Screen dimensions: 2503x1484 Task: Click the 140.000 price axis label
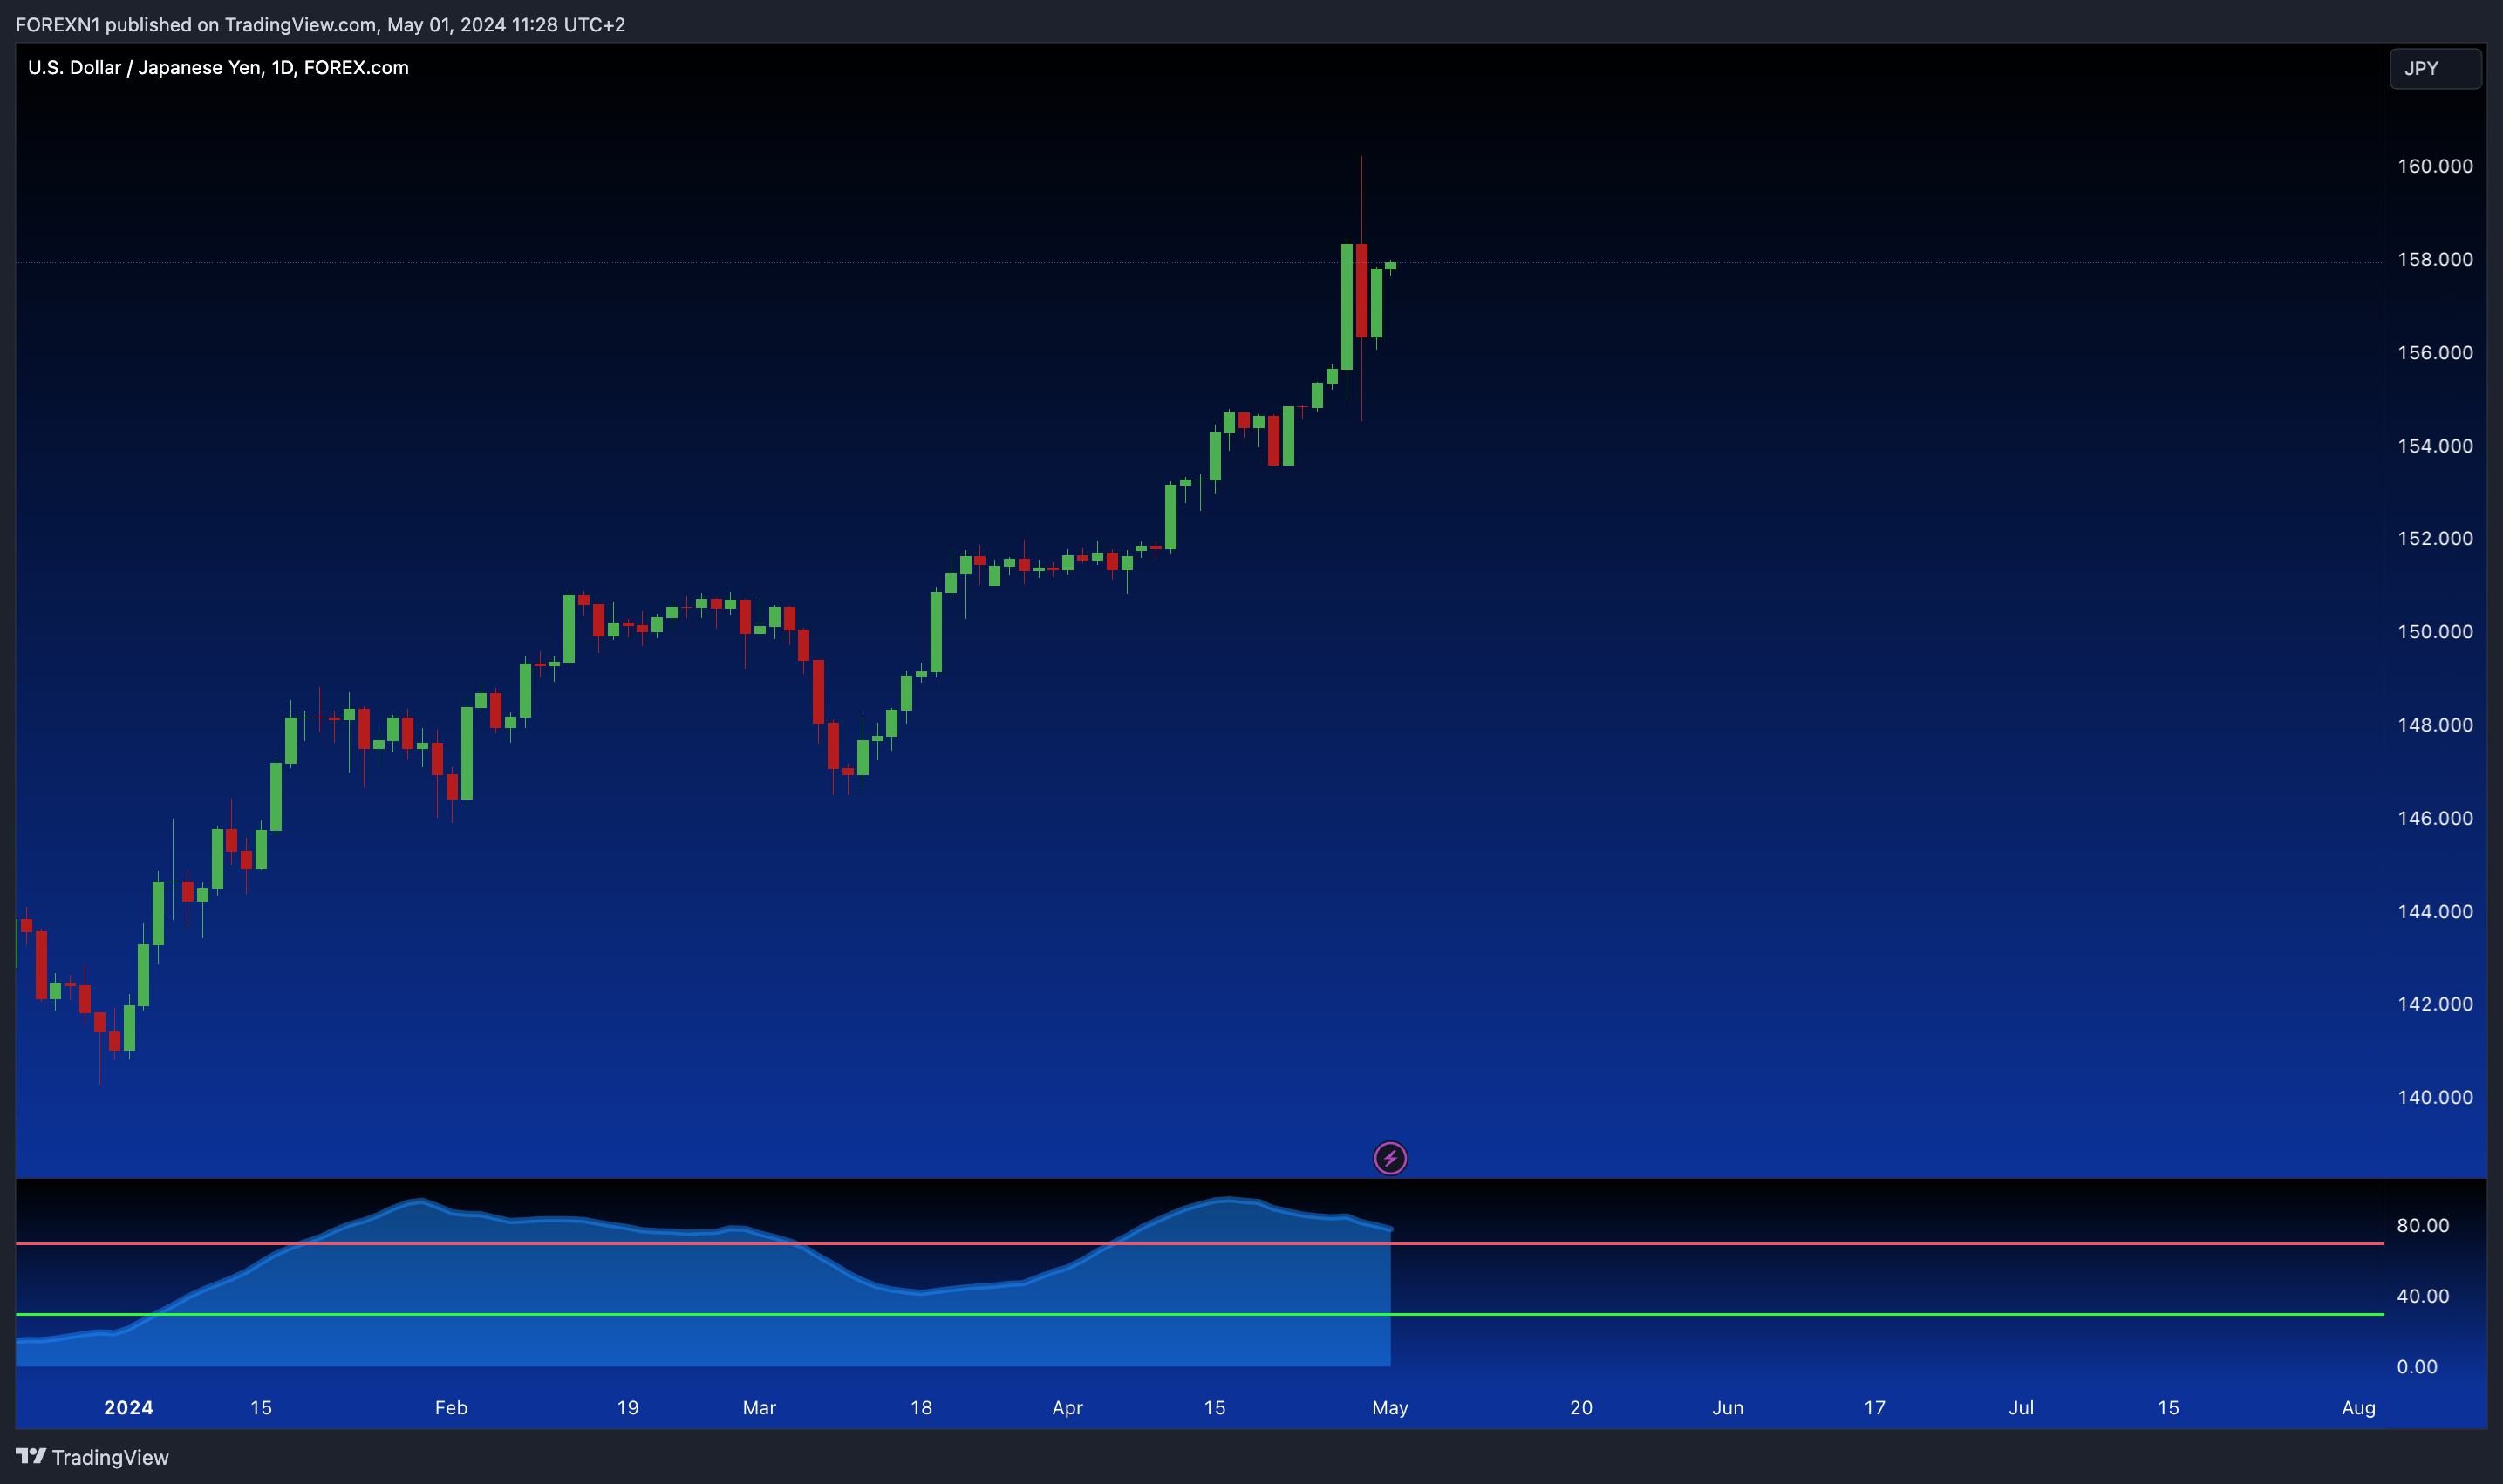coord(2435,1097)
